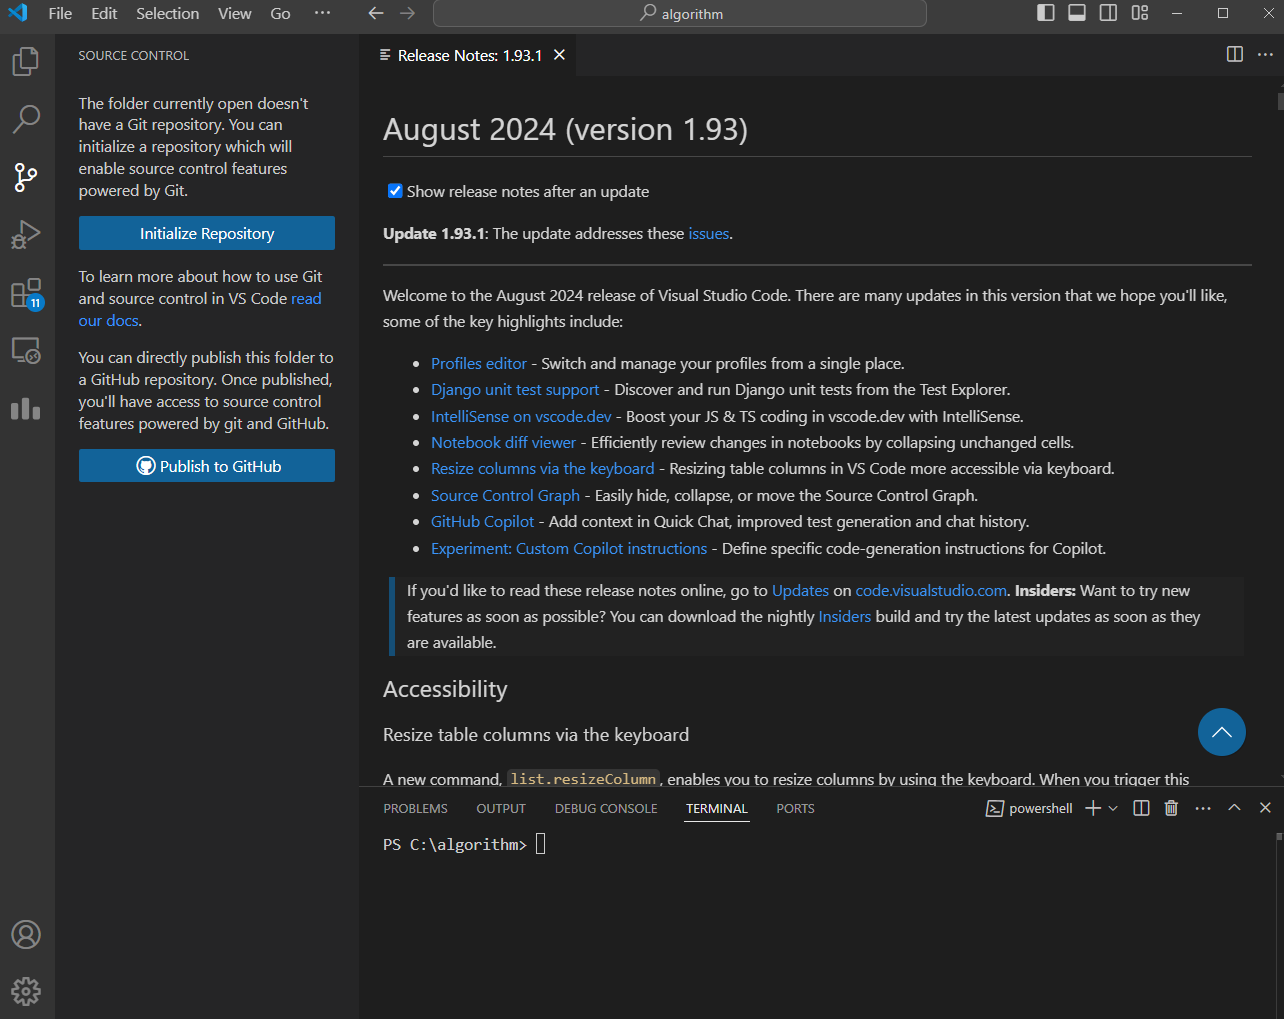Open the Accounts icon
Image resolution: width=1284 pixels, height=1019 pixels.
26,934
